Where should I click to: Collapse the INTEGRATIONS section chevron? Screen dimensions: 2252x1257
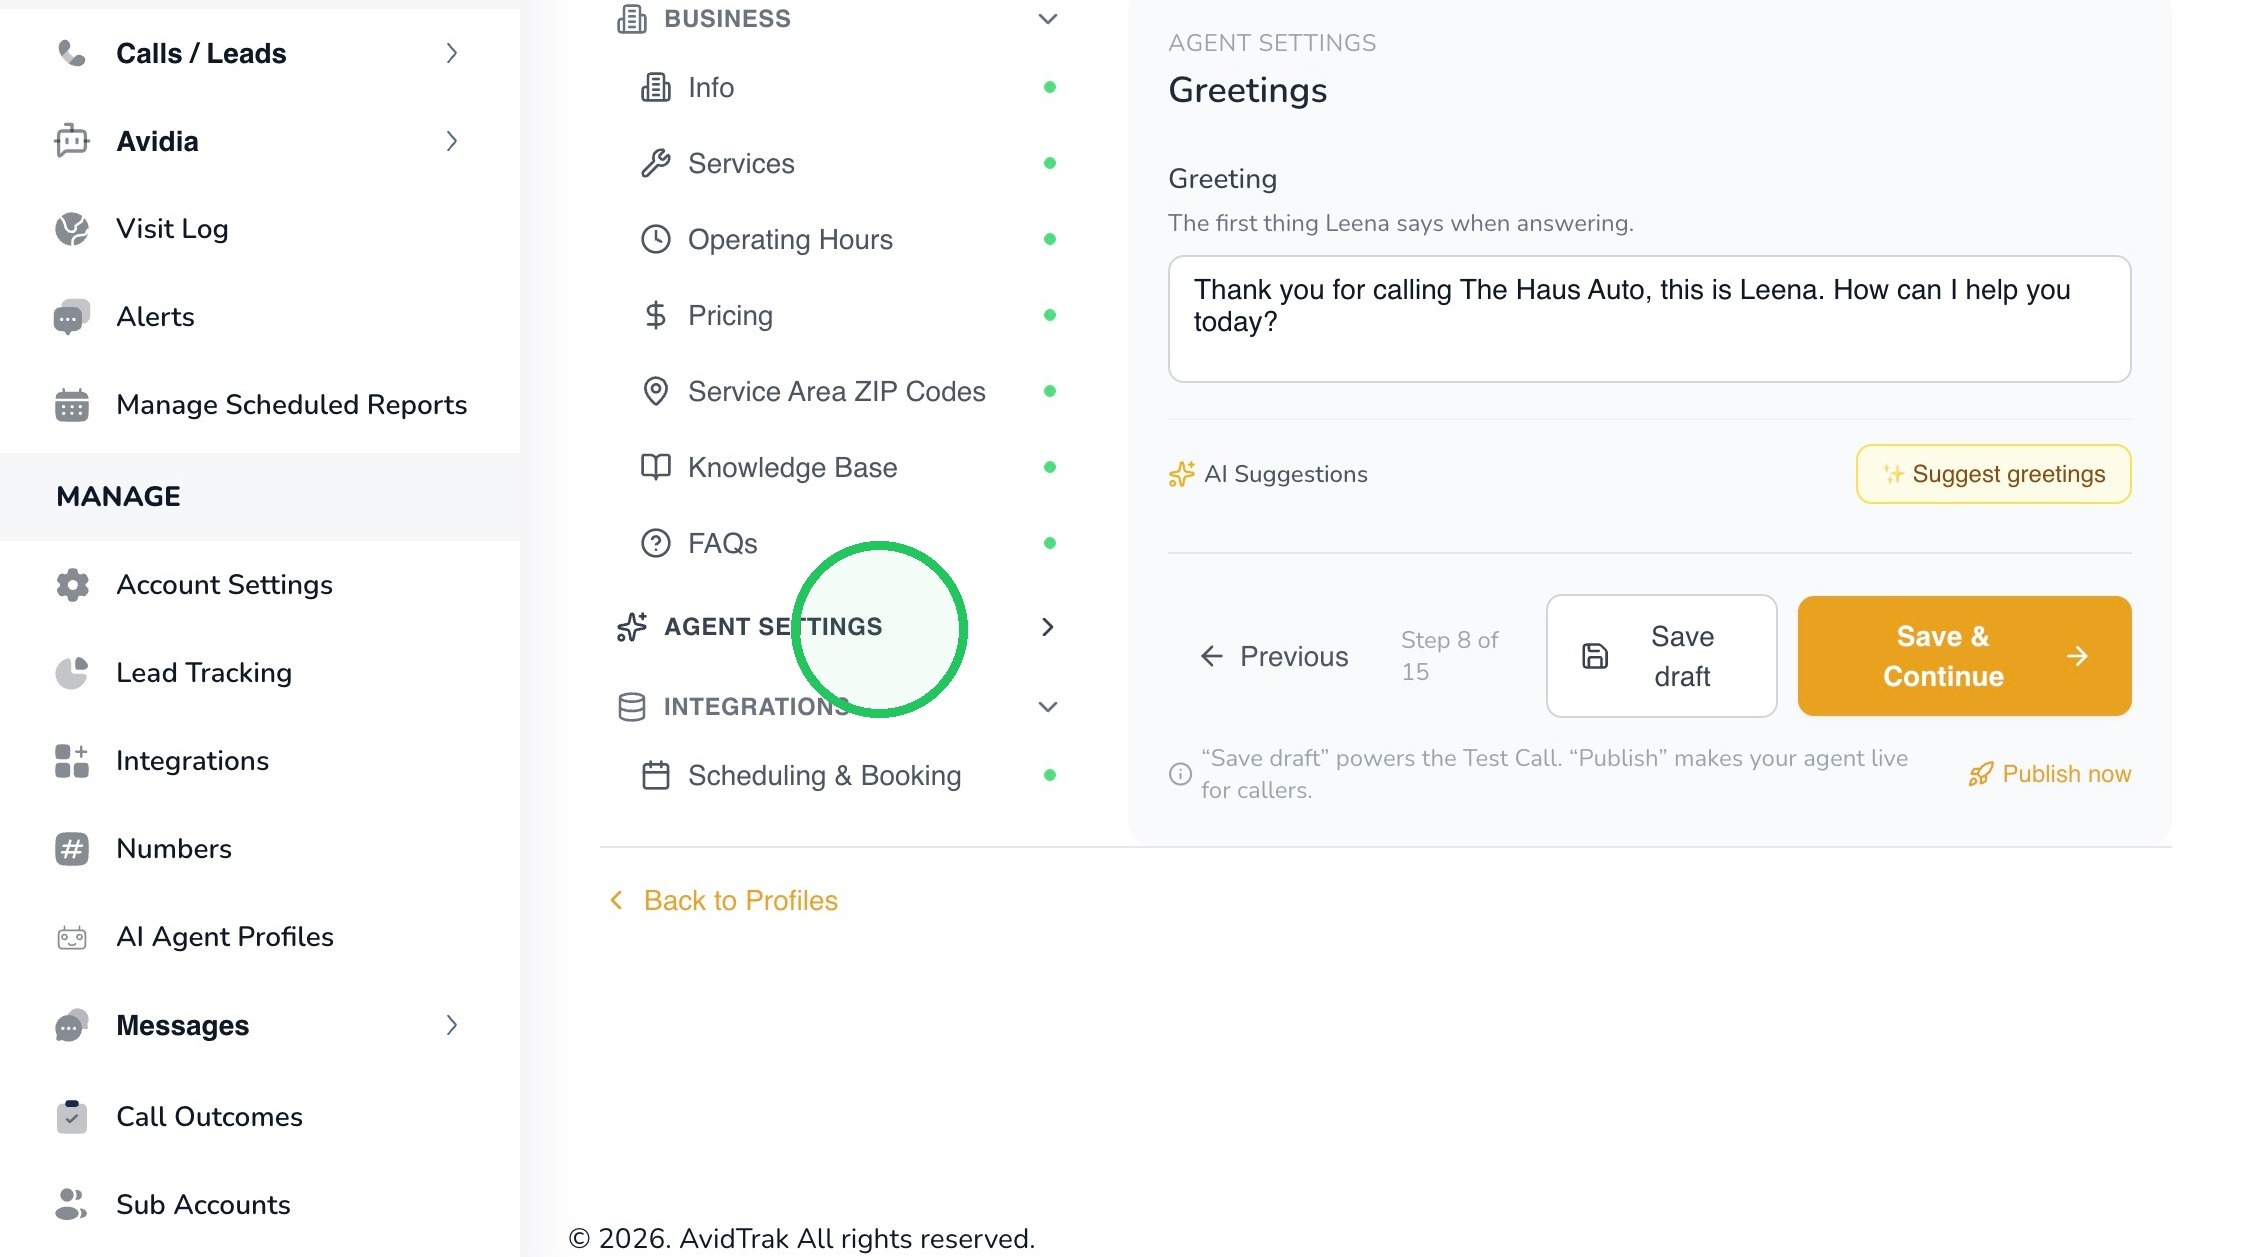[x=1048, y=707]
